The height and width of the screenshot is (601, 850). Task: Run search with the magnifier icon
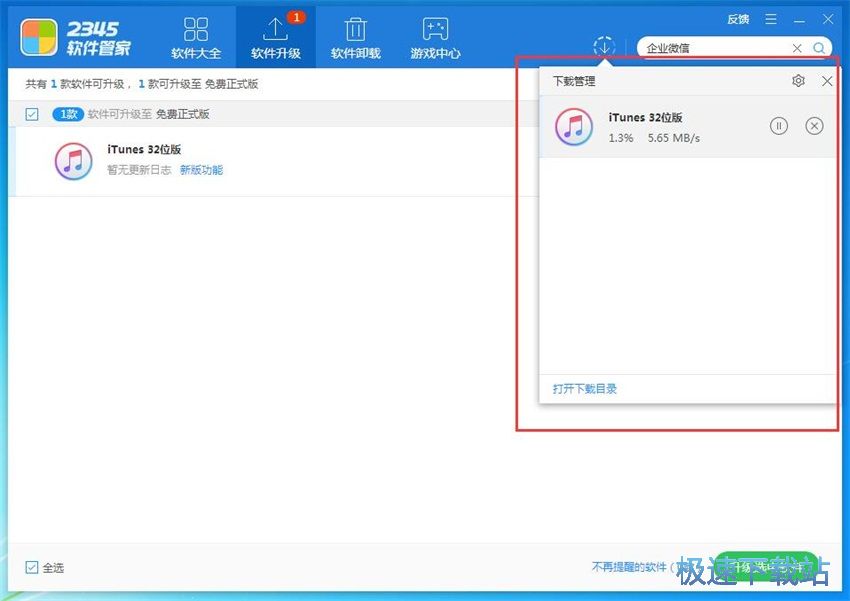[819, 48]
